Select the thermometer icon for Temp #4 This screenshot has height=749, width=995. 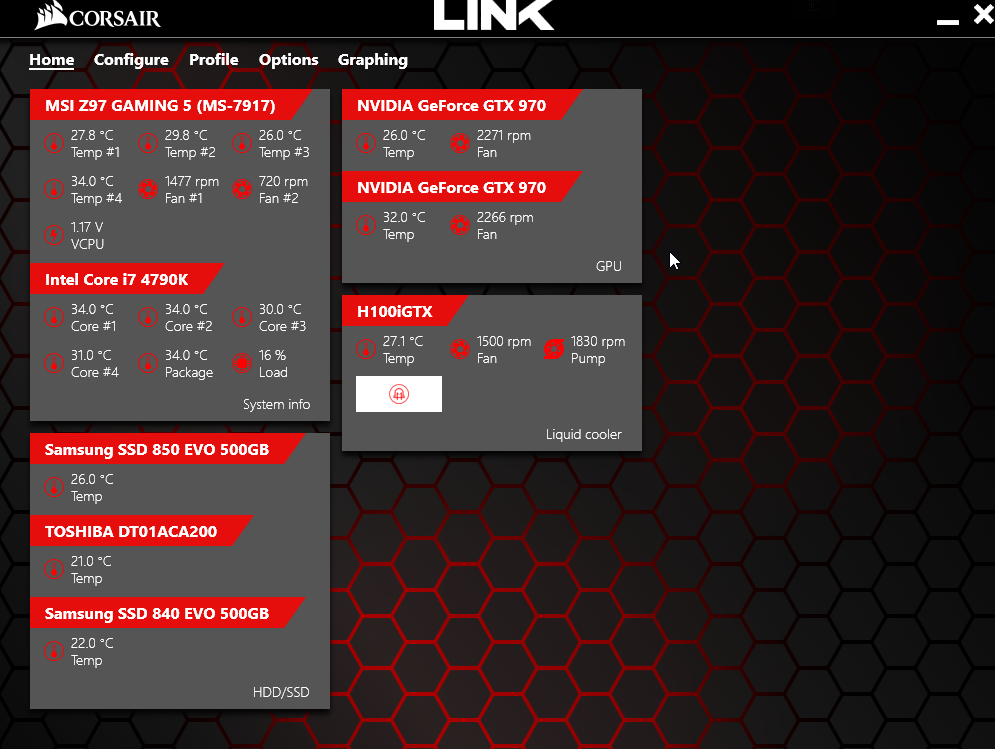pyautogui.click(x=54, y=189)
